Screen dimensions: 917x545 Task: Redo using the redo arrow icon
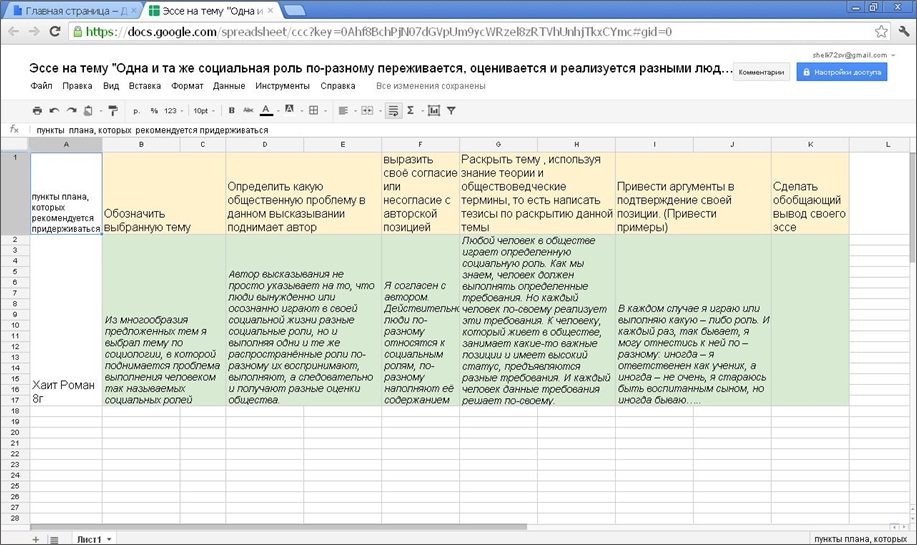[x=71, y=111]
